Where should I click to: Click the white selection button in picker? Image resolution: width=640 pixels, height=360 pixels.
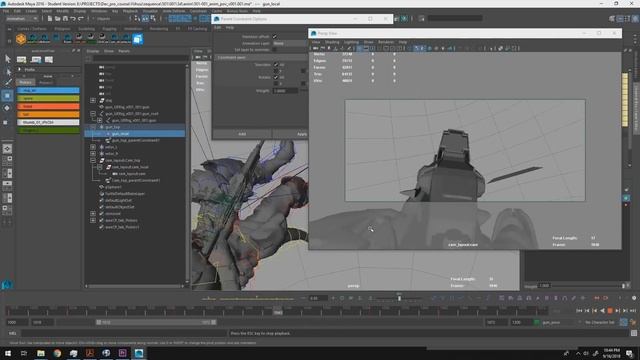tap(48, 122)
